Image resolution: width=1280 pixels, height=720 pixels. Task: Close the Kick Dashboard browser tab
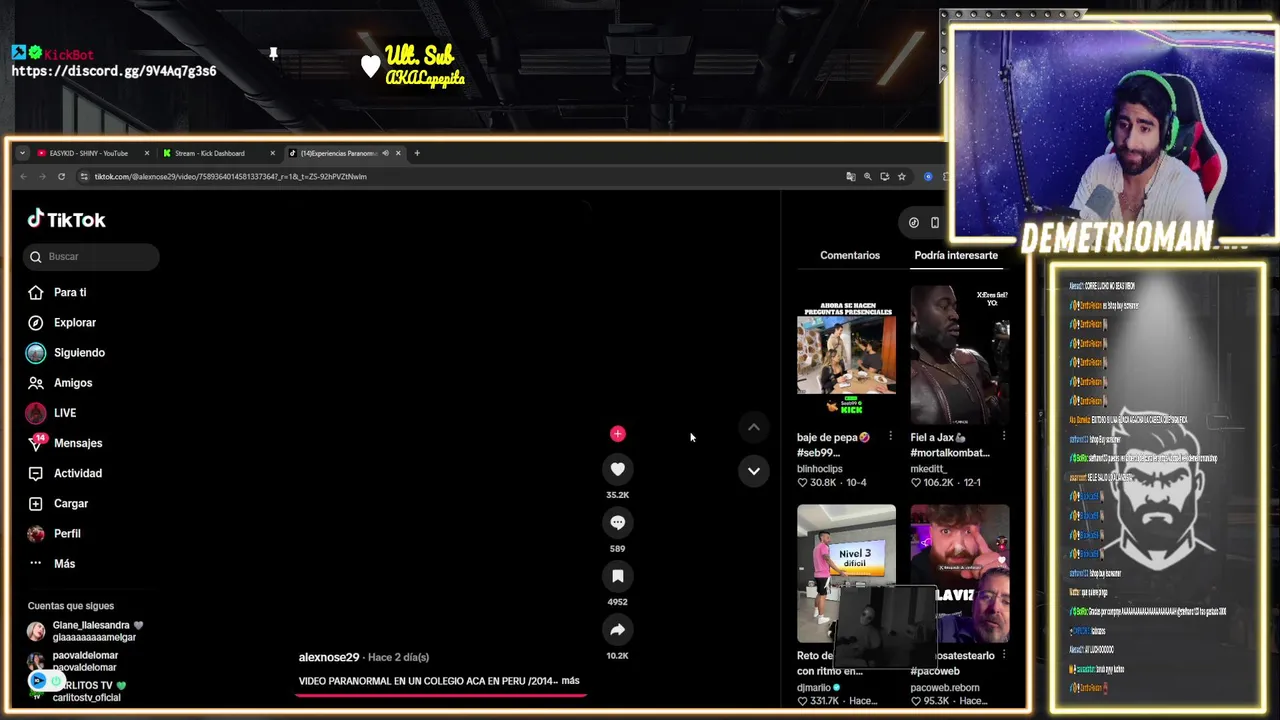[272, 153]
